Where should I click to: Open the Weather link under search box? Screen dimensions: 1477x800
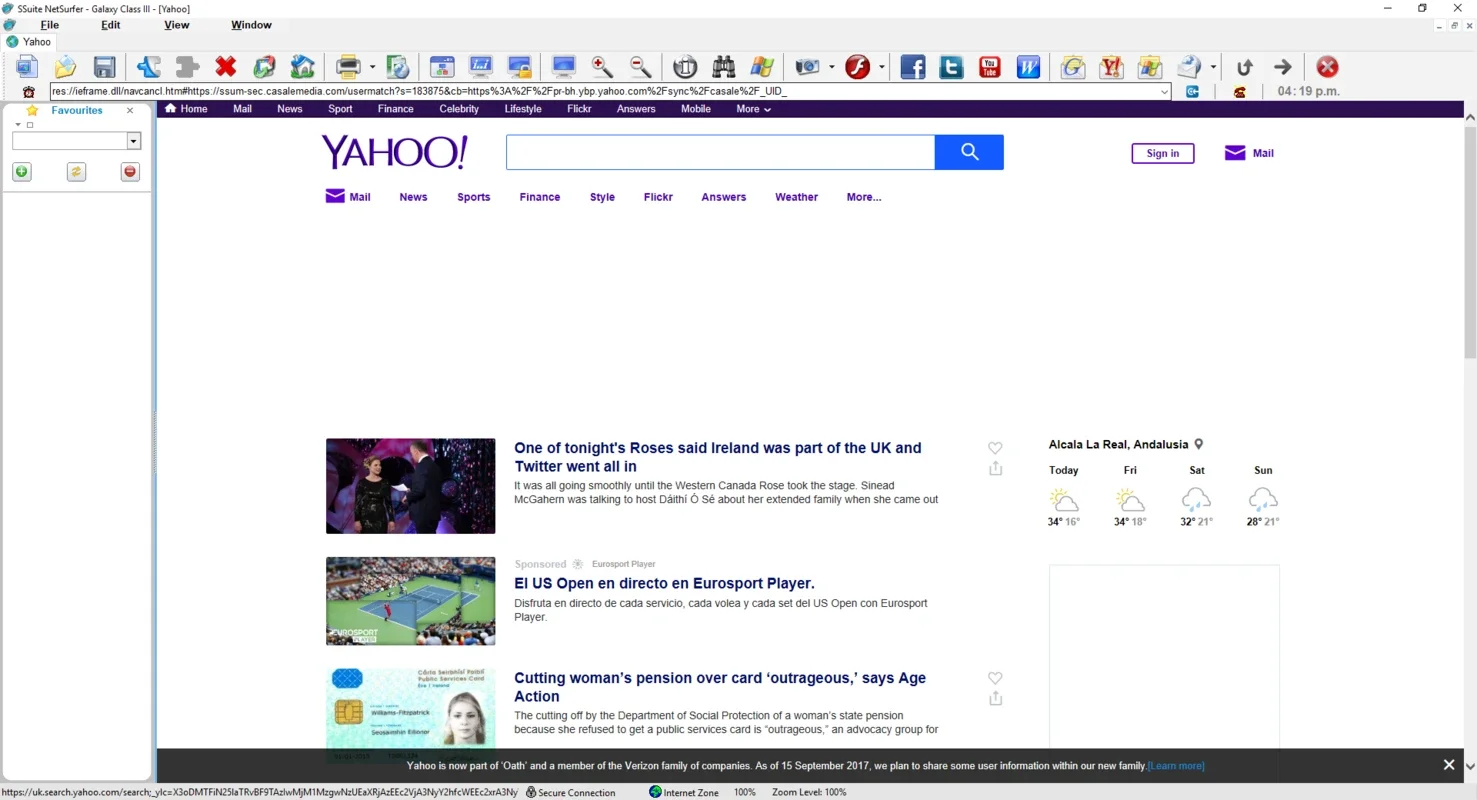(x=796, y=197)
